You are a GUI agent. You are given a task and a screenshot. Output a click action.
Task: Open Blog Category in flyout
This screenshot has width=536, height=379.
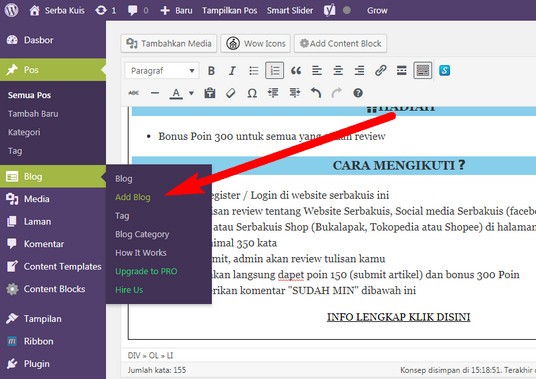pos(142,234)
